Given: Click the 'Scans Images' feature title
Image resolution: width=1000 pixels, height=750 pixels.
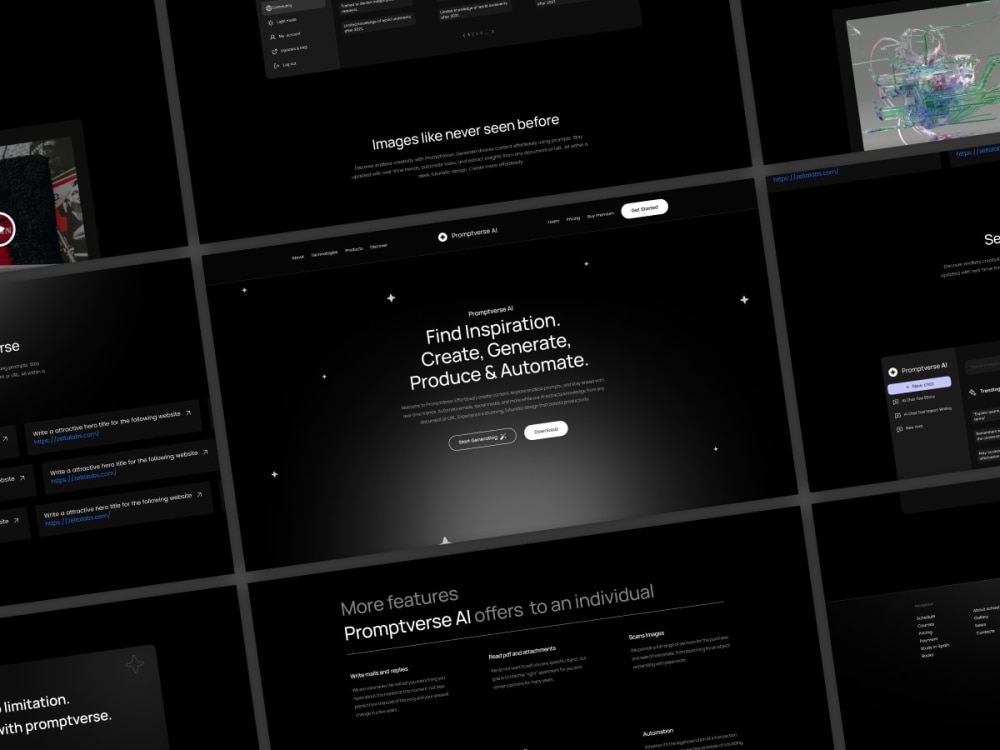Looking at the screenshot, I should point(646,635).
